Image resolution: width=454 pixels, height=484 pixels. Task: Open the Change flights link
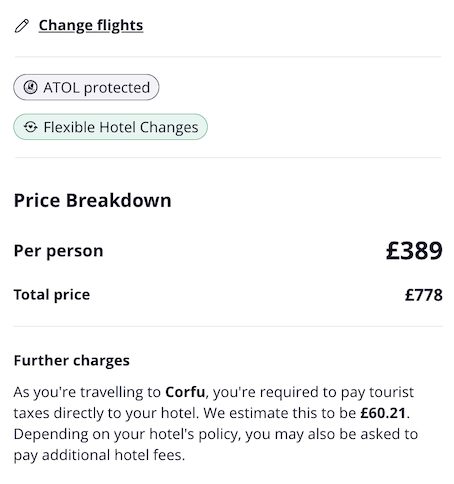[x=91, y=26]
